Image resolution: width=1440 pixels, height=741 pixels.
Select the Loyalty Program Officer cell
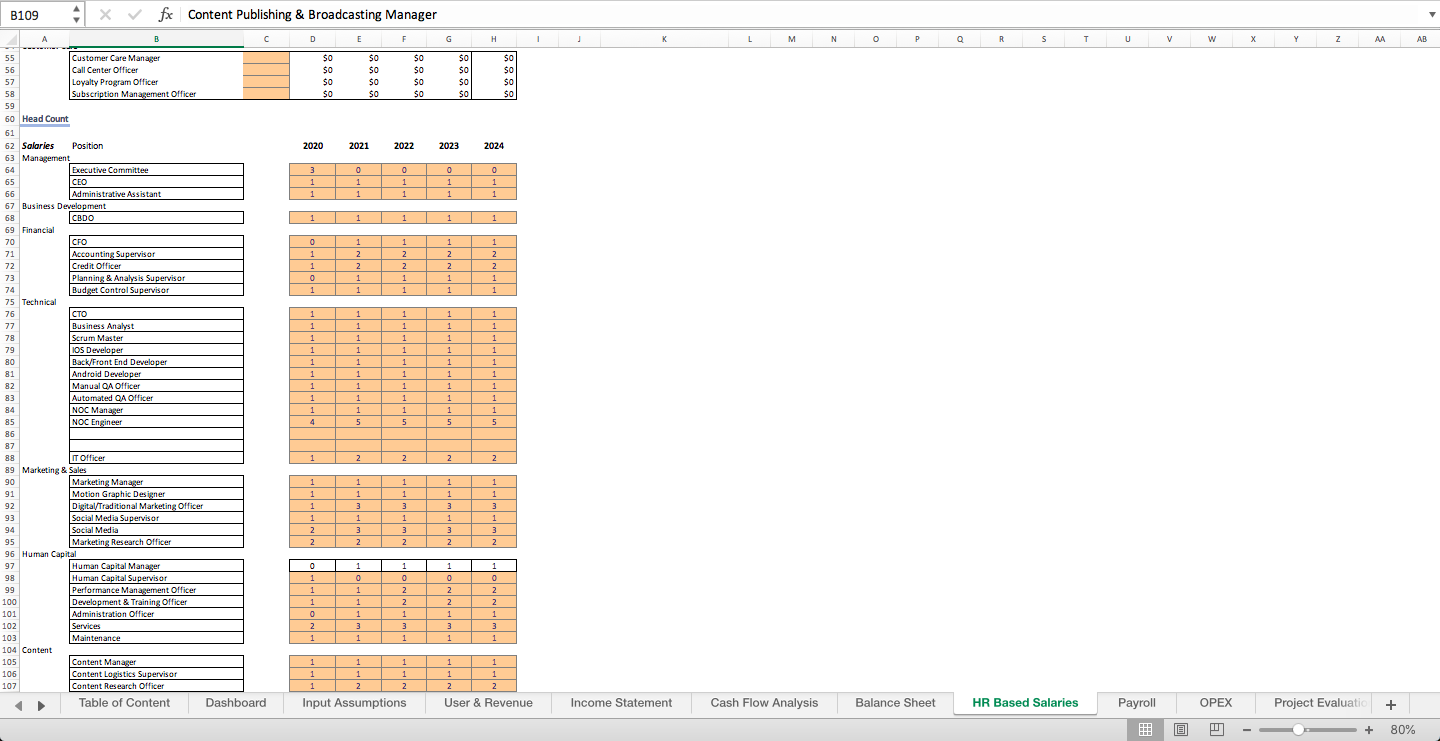pyautogui.click(x=156, y=82)
